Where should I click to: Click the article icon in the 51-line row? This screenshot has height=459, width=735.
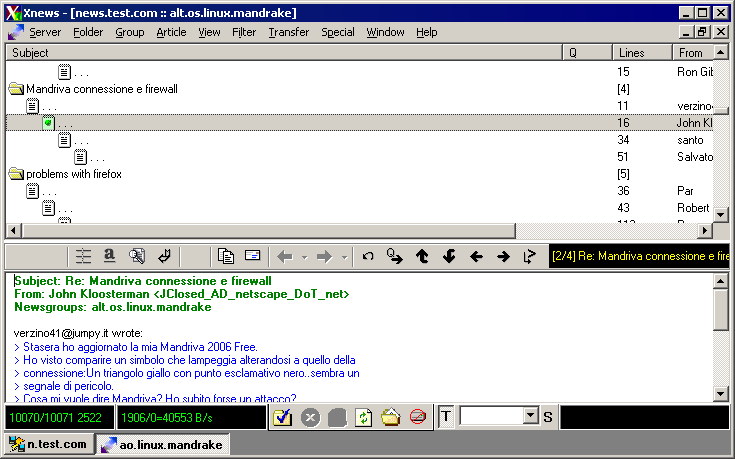80,157
